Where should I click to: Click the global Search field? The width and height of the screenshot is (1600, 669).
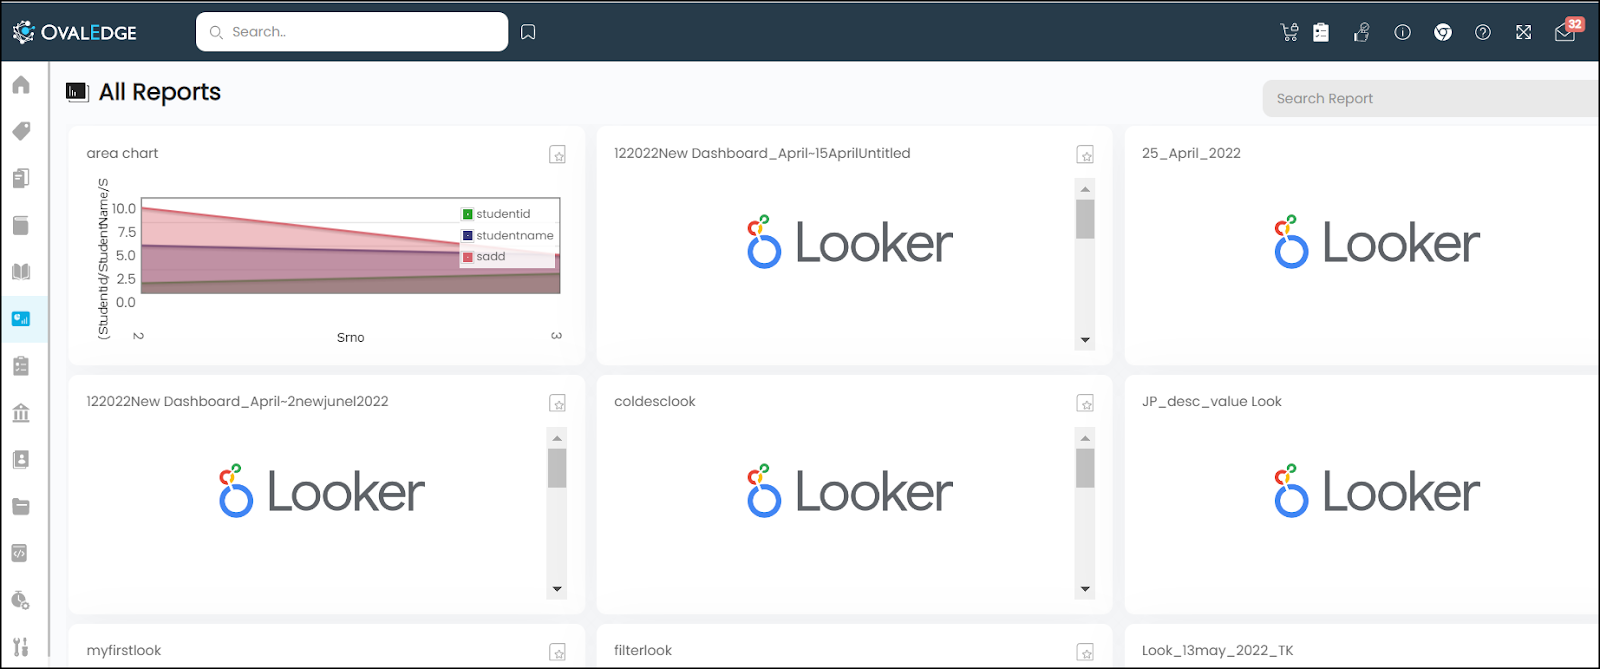point(352,32)
